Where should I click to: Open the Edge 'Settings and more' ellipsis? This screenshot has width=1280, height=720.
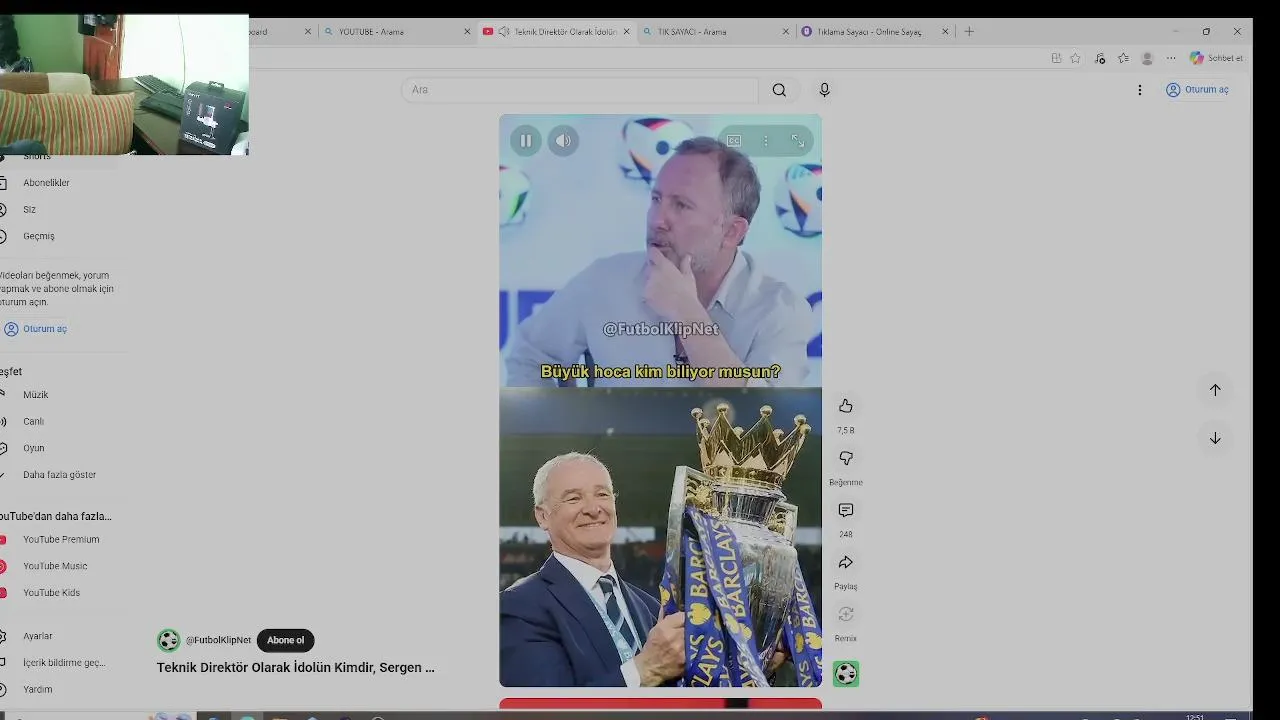1171,58
